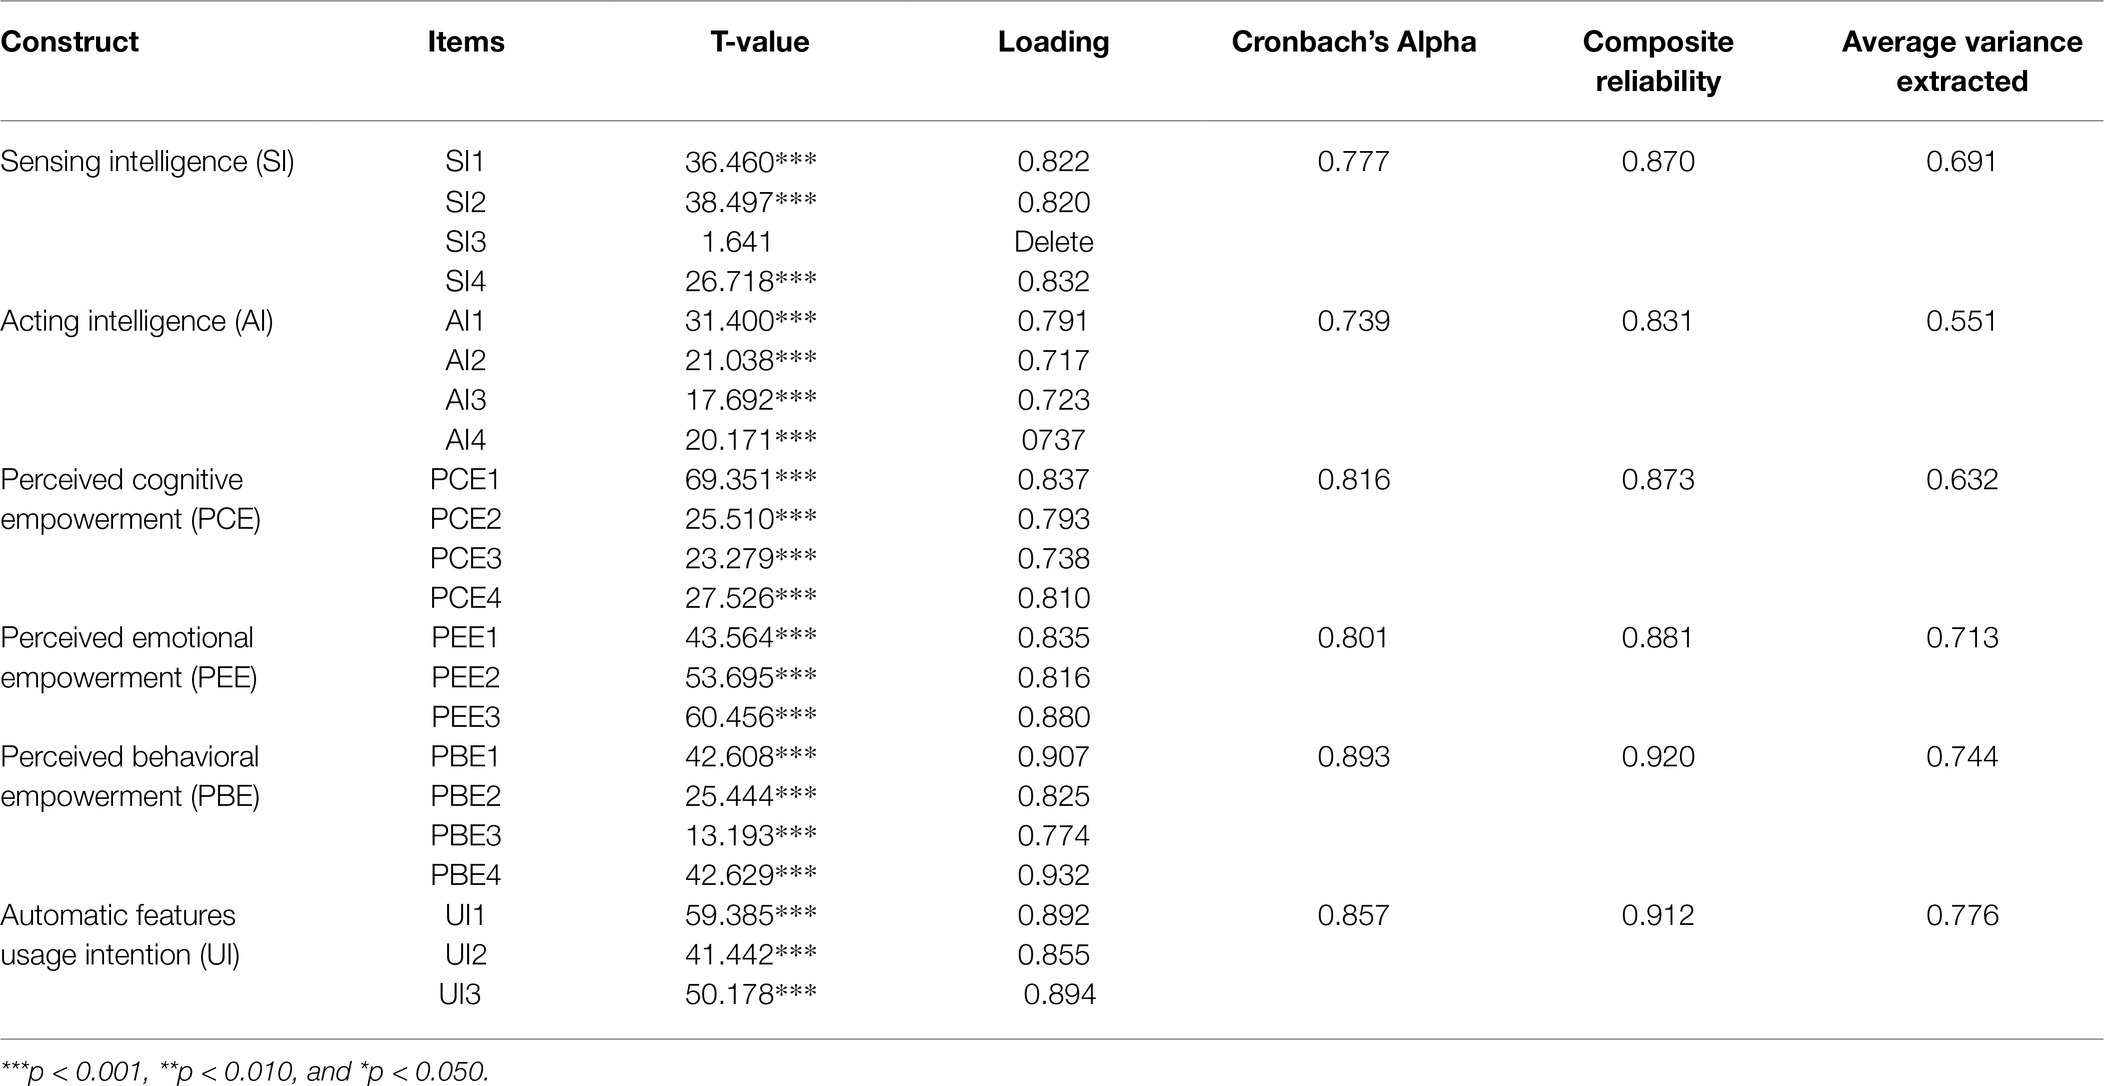The height and width of the screenshot is (1086, 2104).
Task: Select the PEE3 item cell
Action: pos(466,717)
